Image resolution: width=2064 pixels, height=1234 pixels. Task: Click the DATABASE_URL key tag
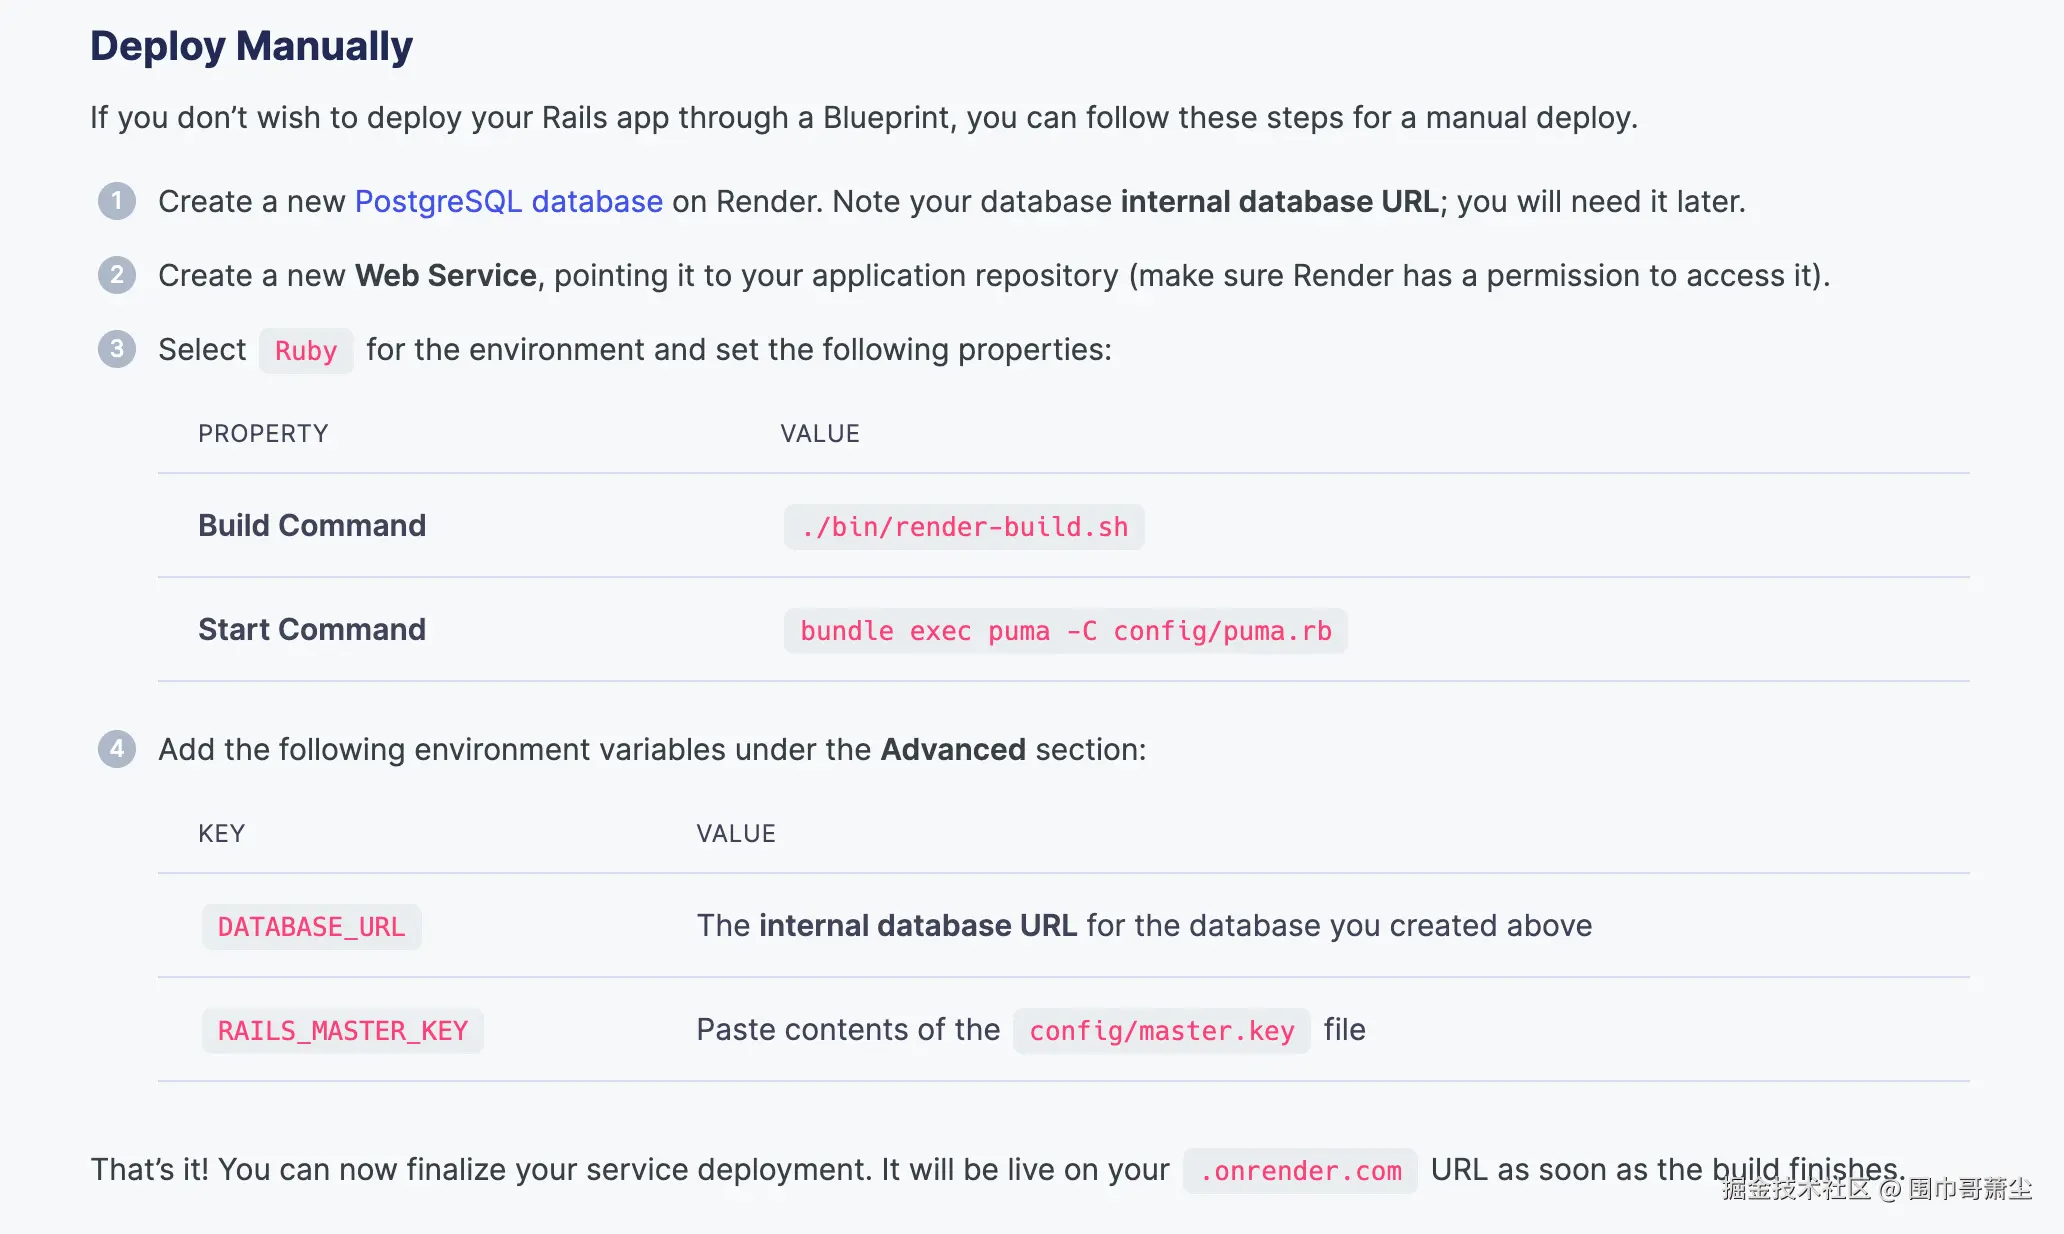pyautogui.click(x=311, y=927)
